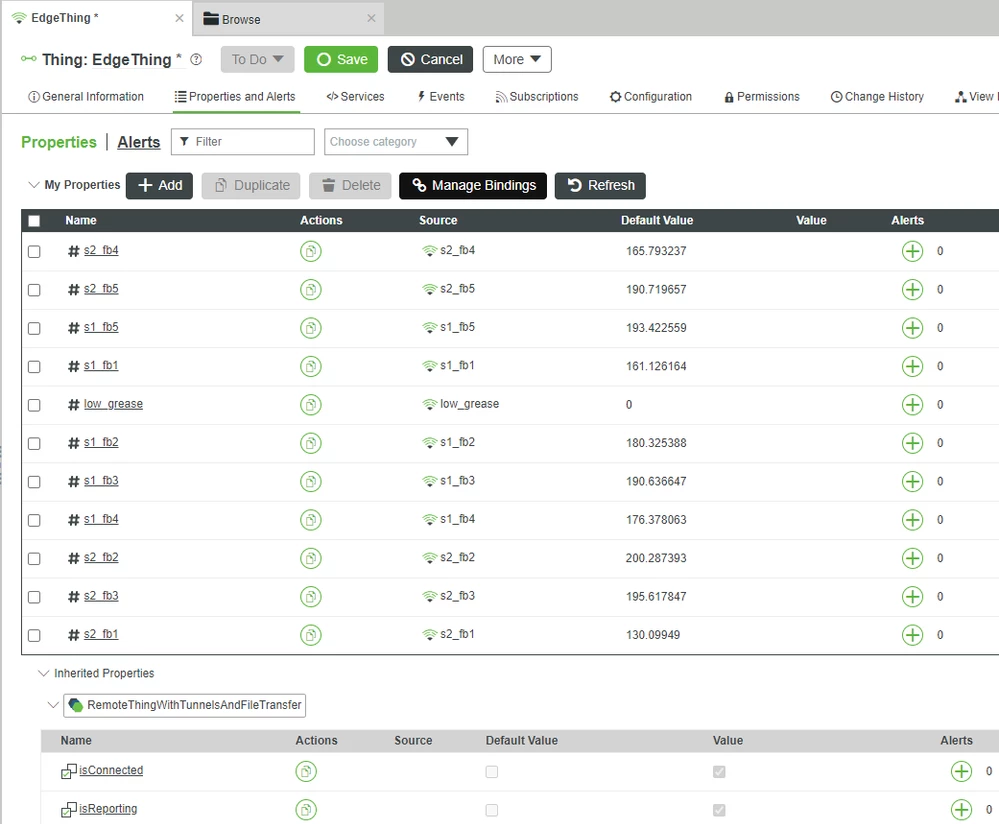This screenshot has width=999, height=824.
Task: Click the copy action icon for s1_fb2
Action: [310, 443]
